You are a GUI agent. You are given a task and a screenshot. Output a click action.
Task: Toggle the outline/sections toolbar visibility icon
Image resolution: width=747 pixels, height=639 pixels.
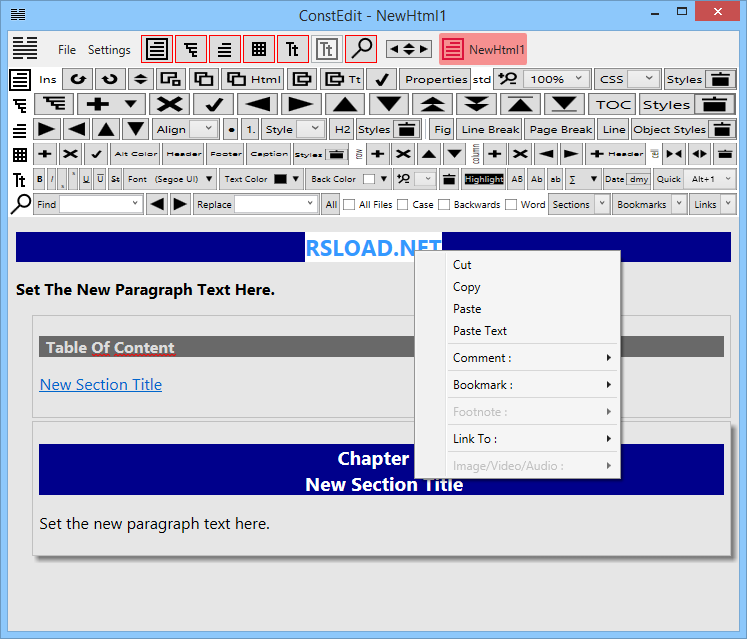[x=191, y=49]
